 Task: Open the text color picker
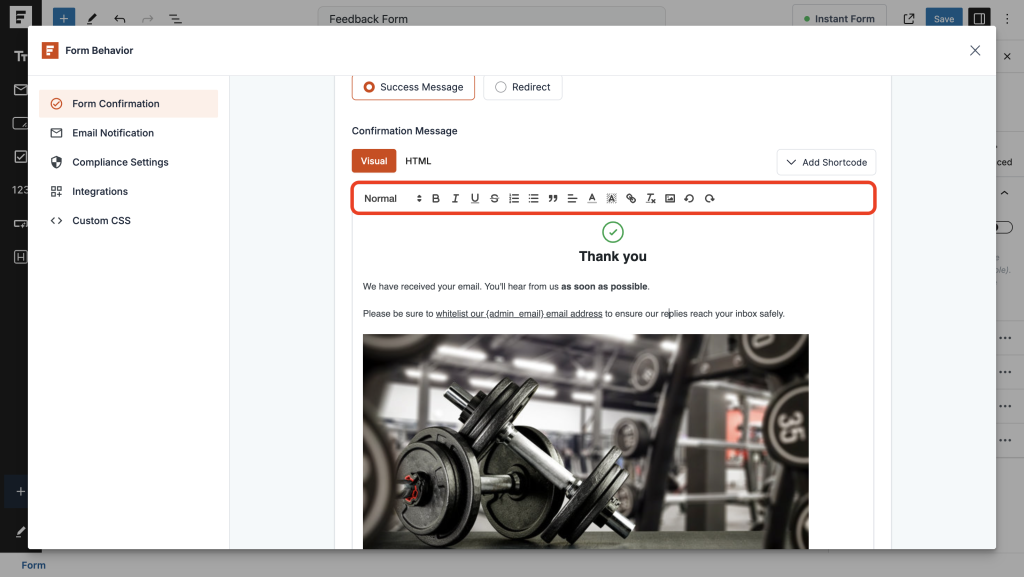point(591,198)
